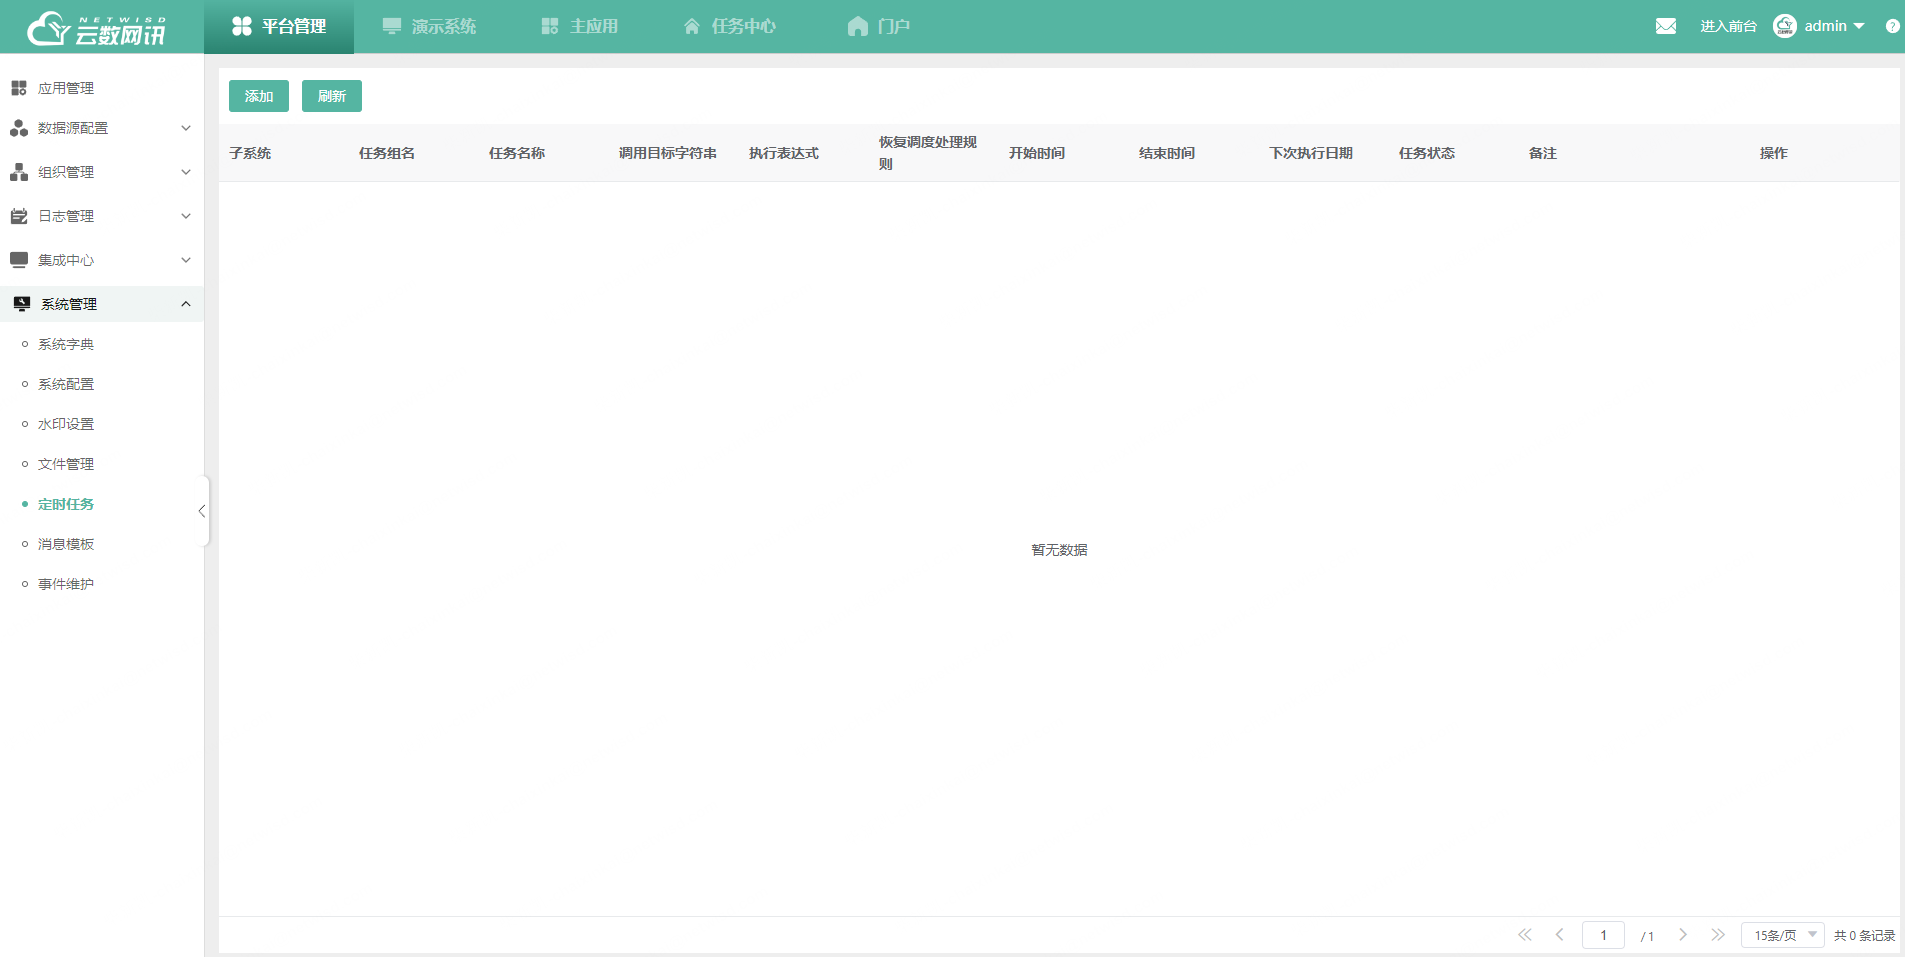Click the 添加 button

point(258,95)
